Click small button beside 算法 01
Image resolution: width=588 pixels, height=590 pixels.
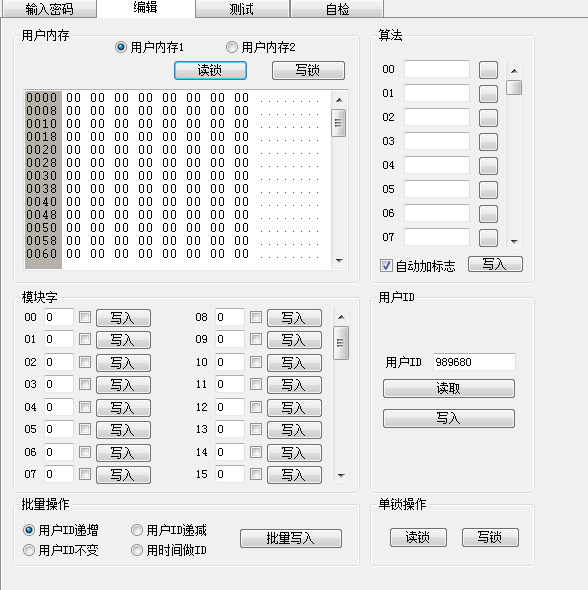pos(488,94)
